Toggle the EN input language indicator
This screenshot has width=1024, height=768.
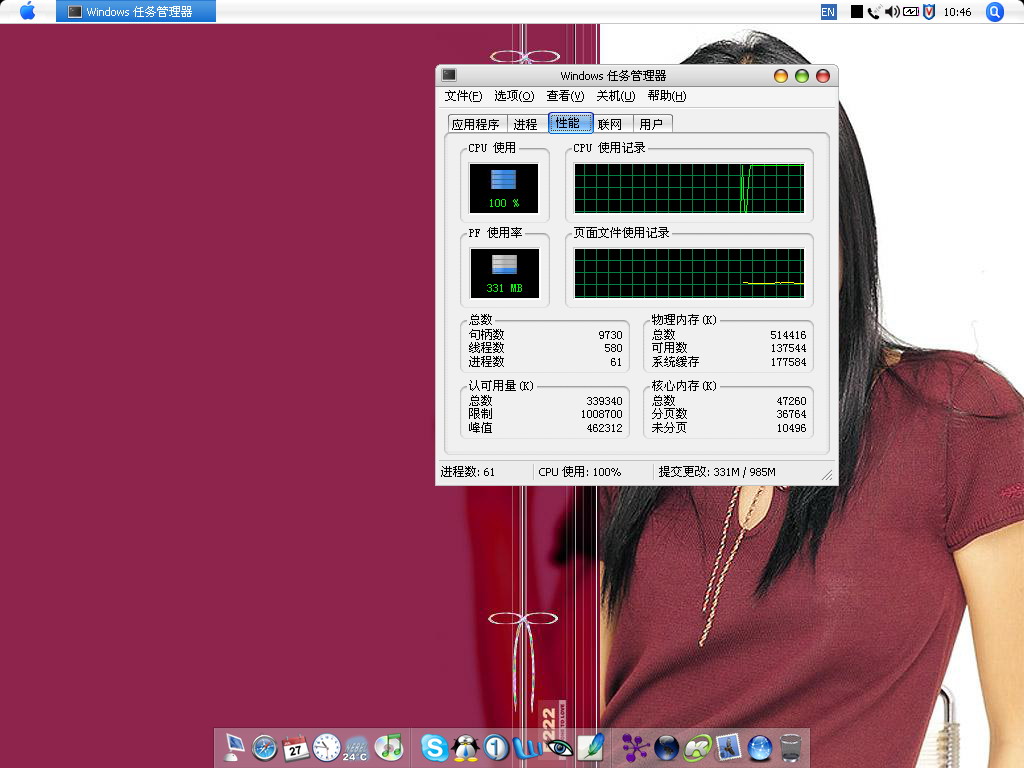(828, 12)
